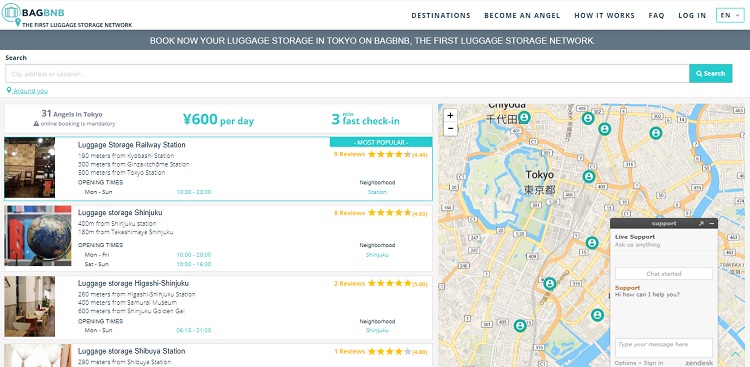This screenshot has width=750, height=367.
Task: Click the Live Support heading in chat
Action: click(x=635, y=237)
